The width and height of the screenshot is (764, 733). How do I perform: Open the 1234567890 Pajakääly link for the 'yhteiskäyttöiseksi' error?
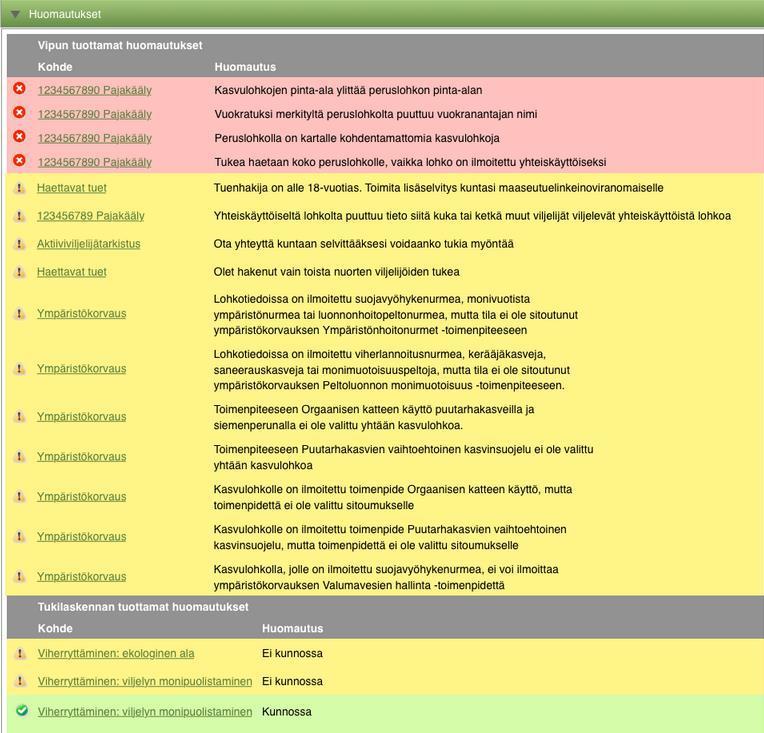pos(95,162)
